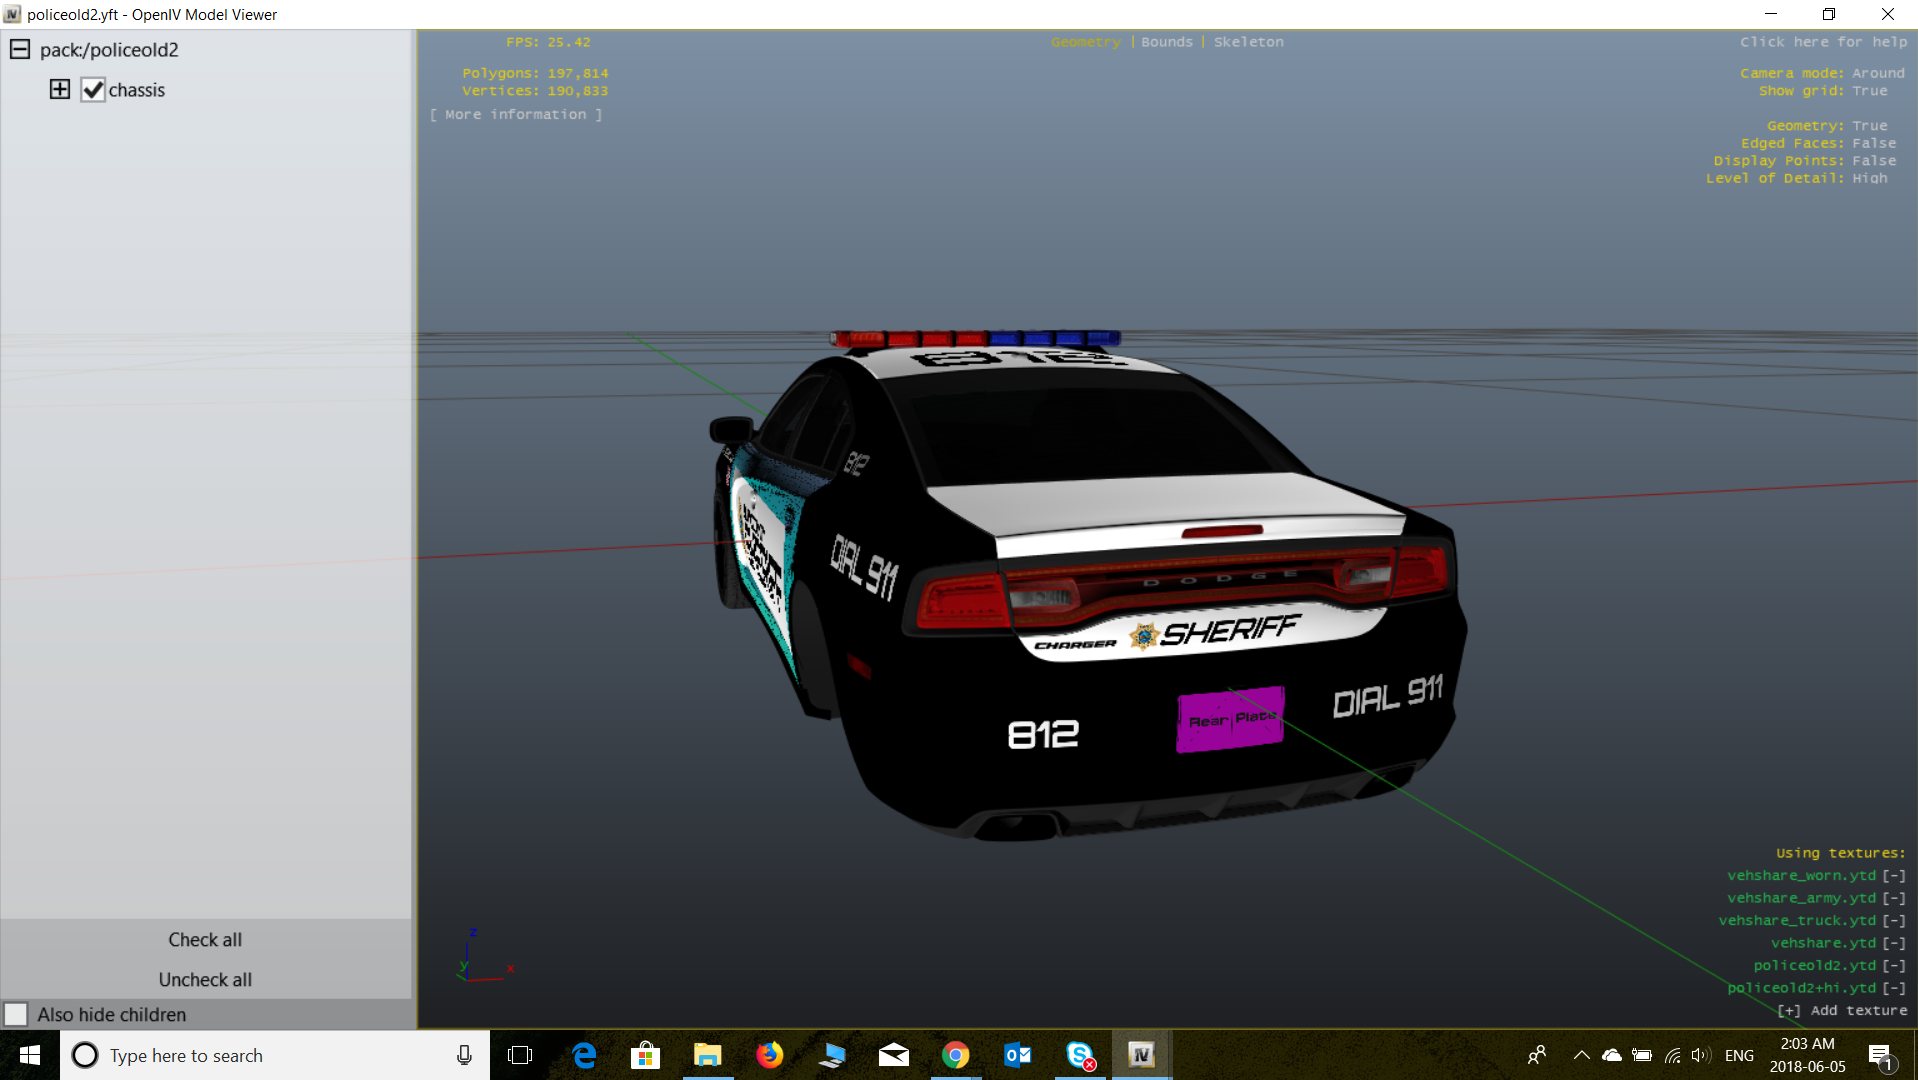Click the vehshare_worn.ytd texture name
The height and width of the screenshot is (1080, 1918).
[x=1801, y=876]
